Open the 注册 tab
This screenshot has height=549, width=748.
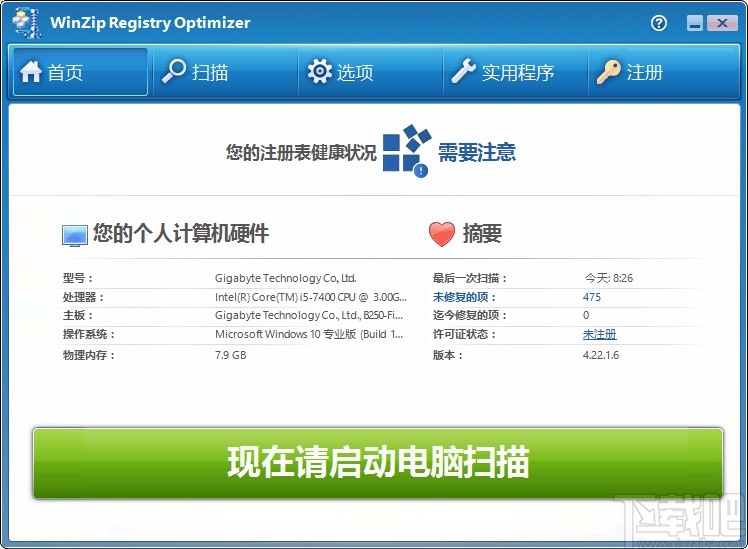point(663,72)
